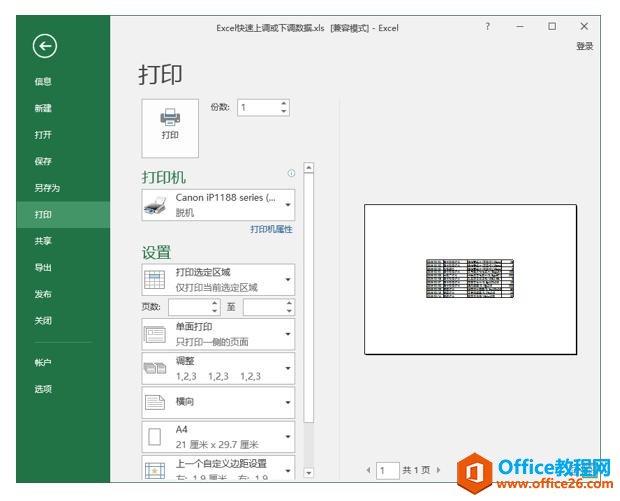Open 信息 in the sidebar

[x=43, y=81]
